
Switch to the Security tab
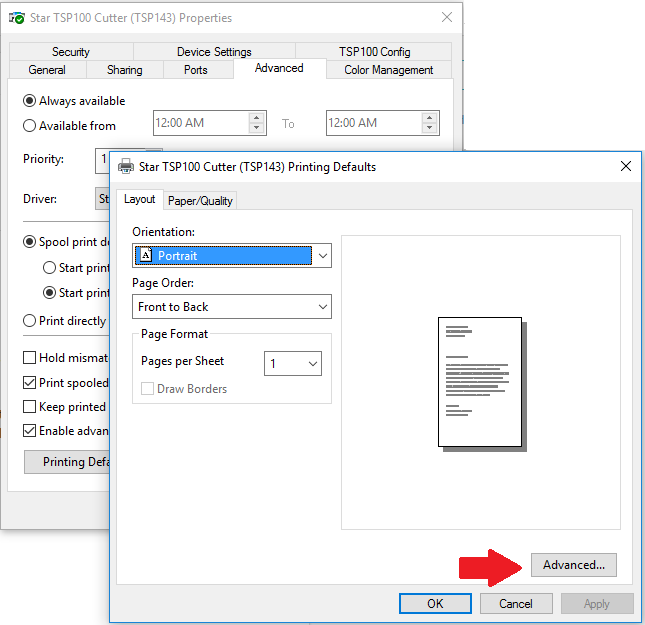click(71, 52)
